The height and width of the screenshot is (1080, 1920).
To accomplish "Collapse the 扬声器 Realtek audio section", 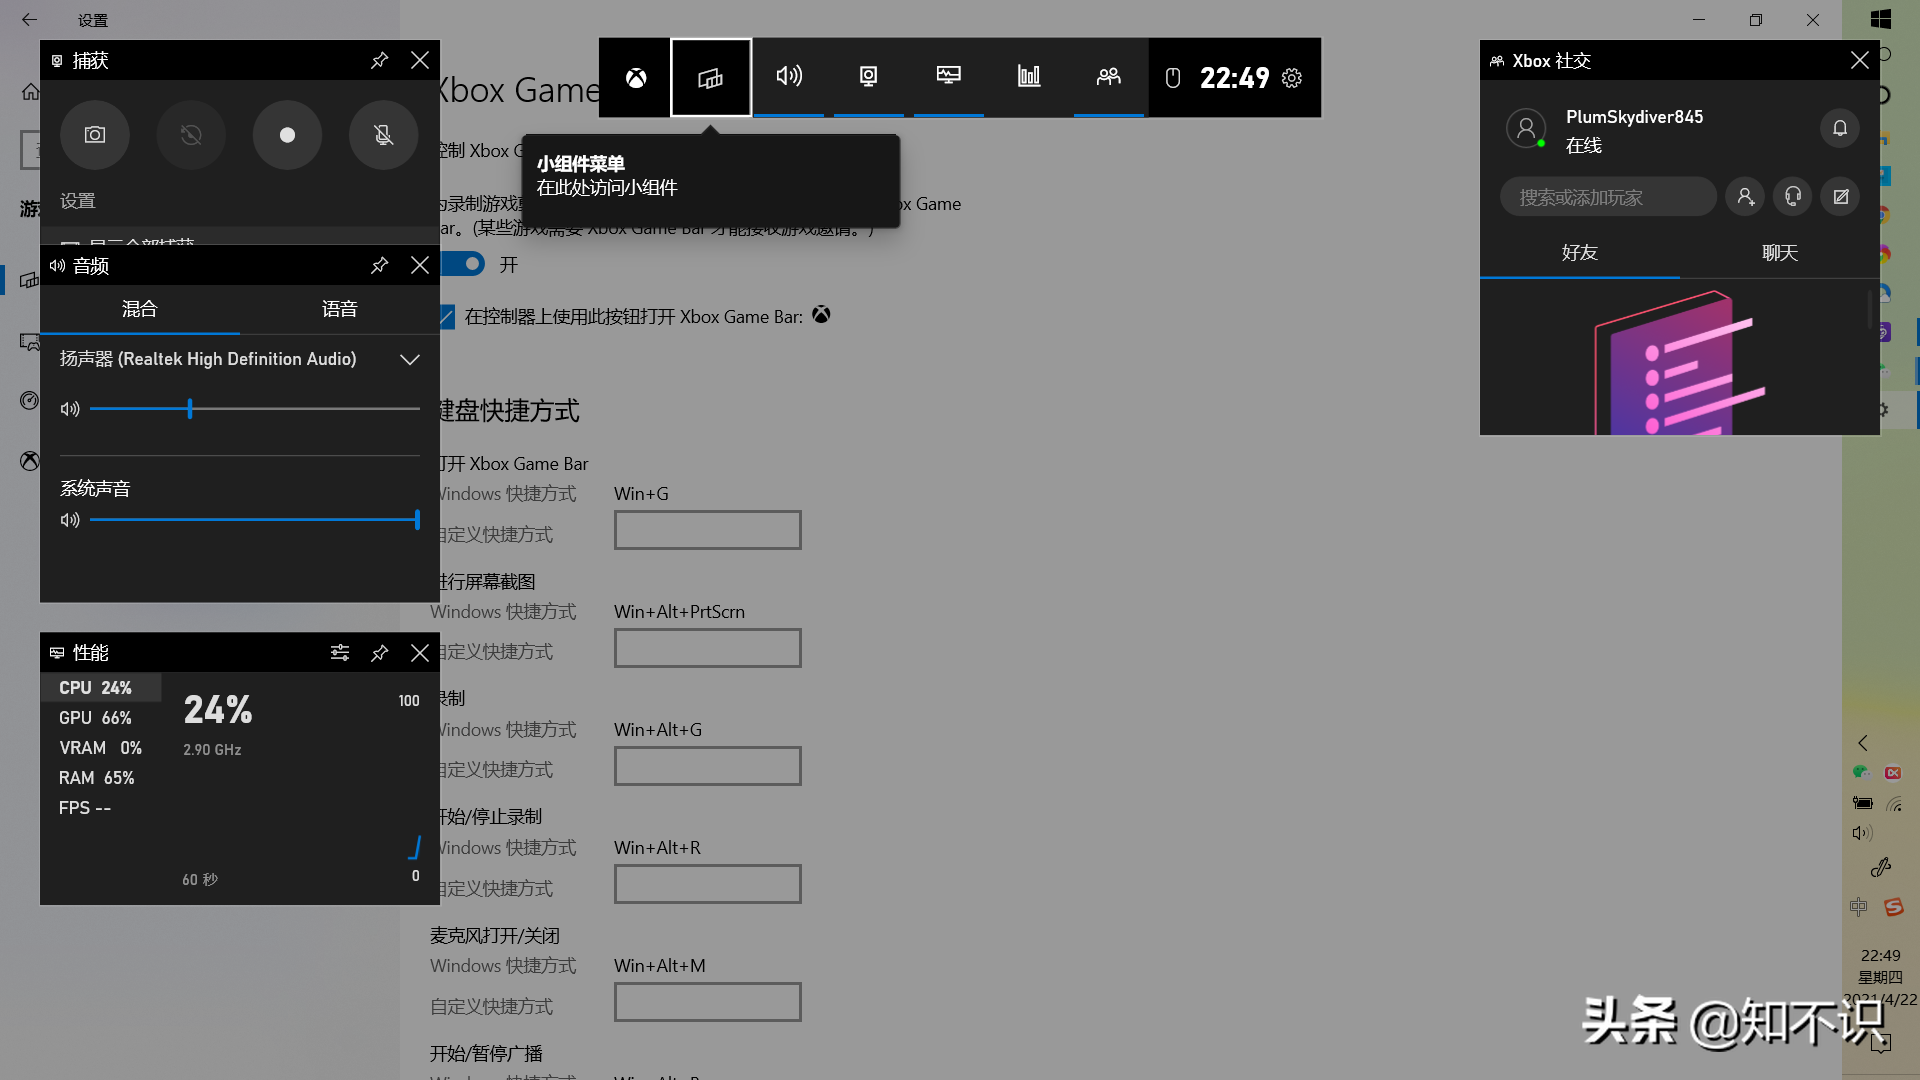I will pos(410,359).
